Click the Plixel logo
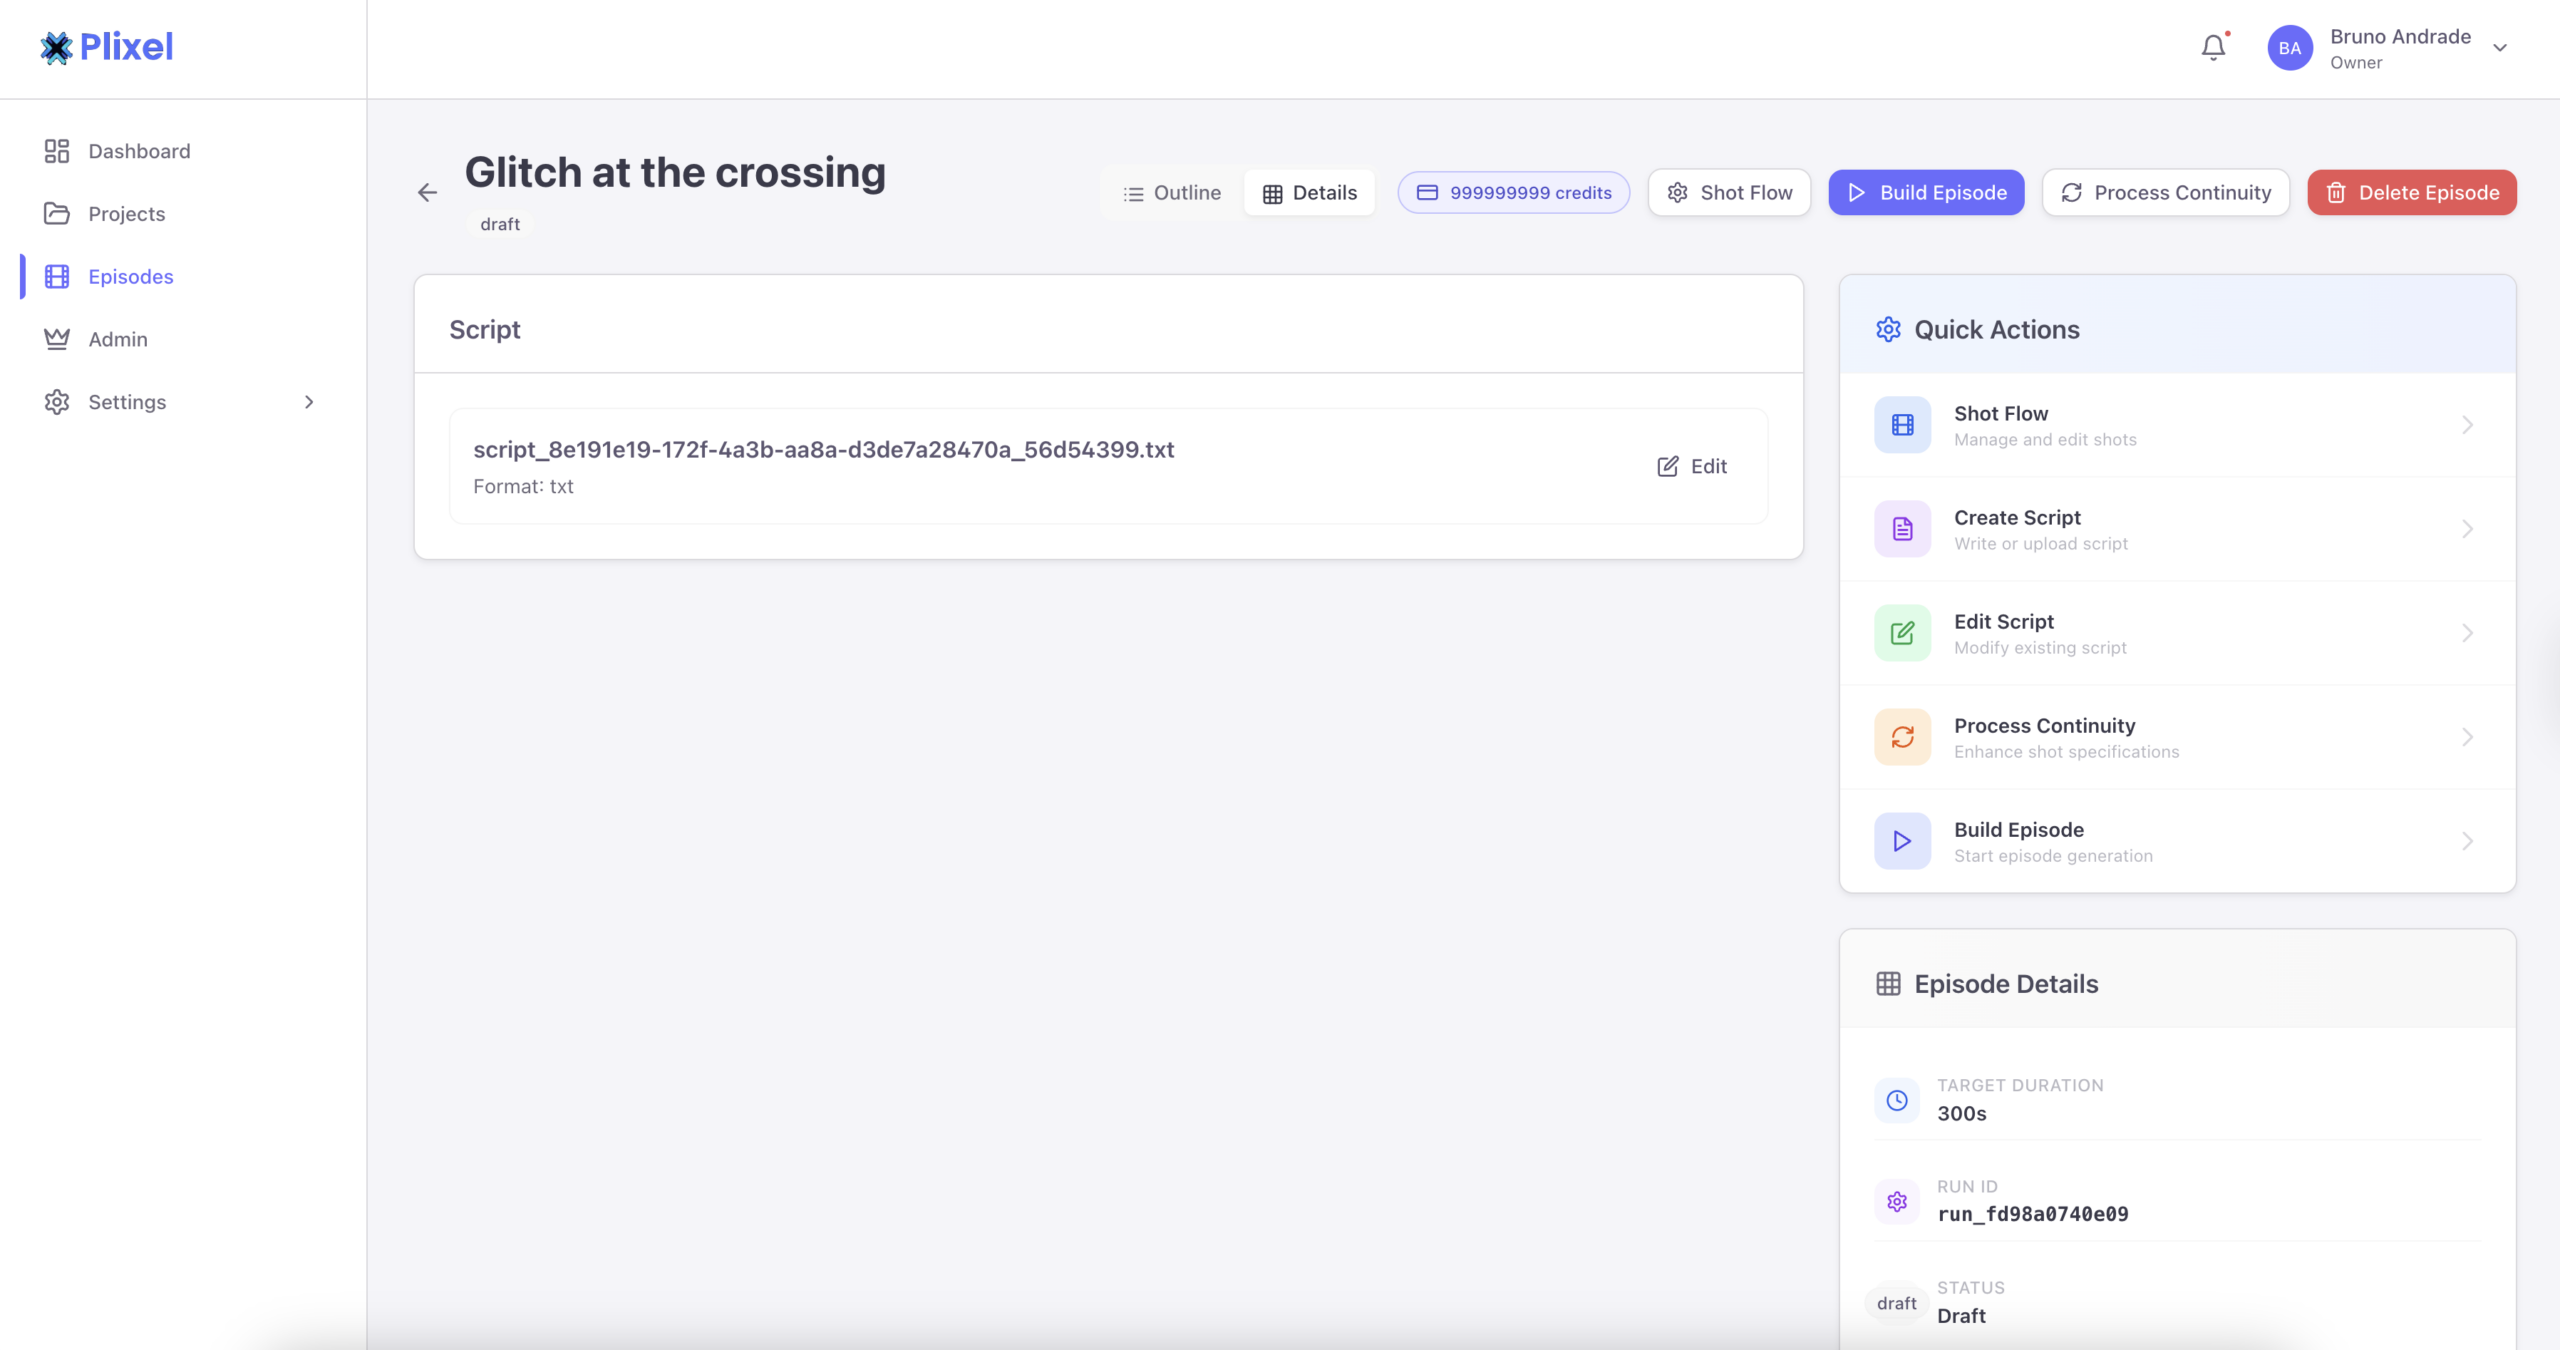 point(107,47)
